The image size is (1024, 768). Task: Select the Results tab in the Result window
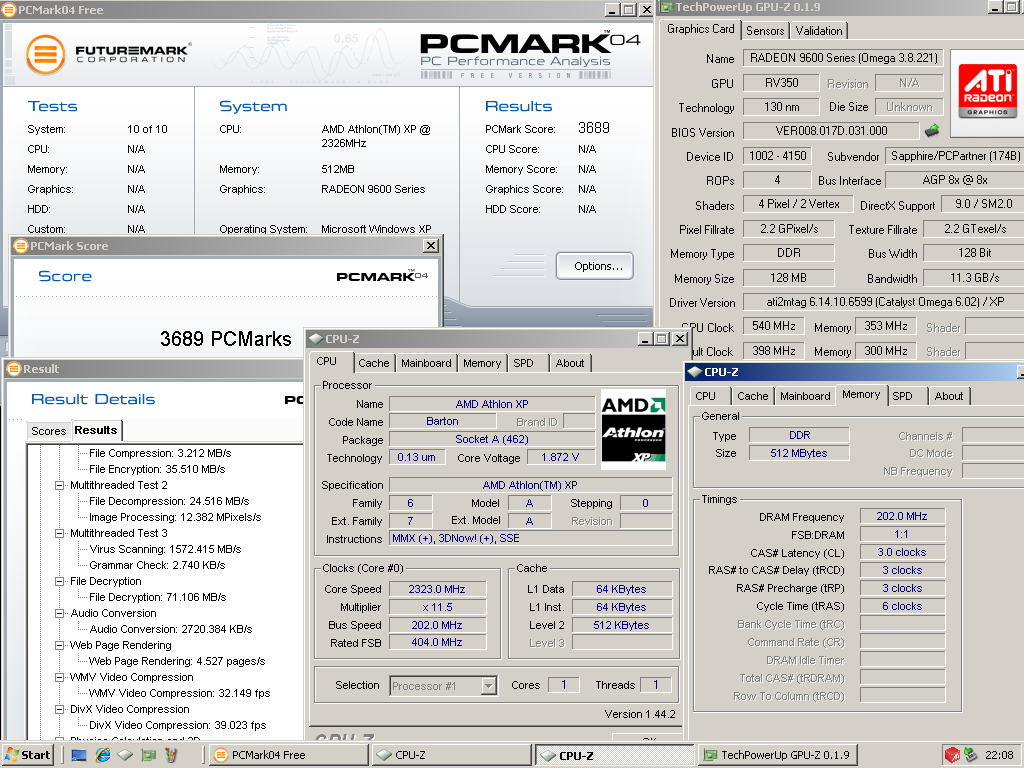tap(95, 430)
